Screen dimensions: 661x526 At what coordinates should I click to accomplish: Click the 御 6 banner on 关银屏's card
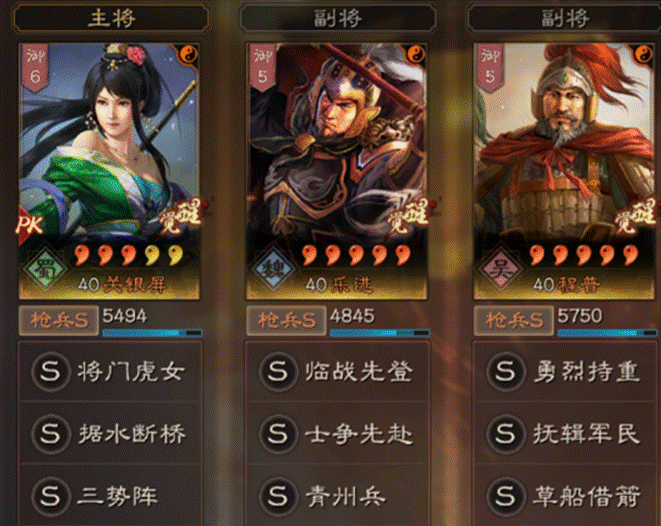[x=35, y=67]
